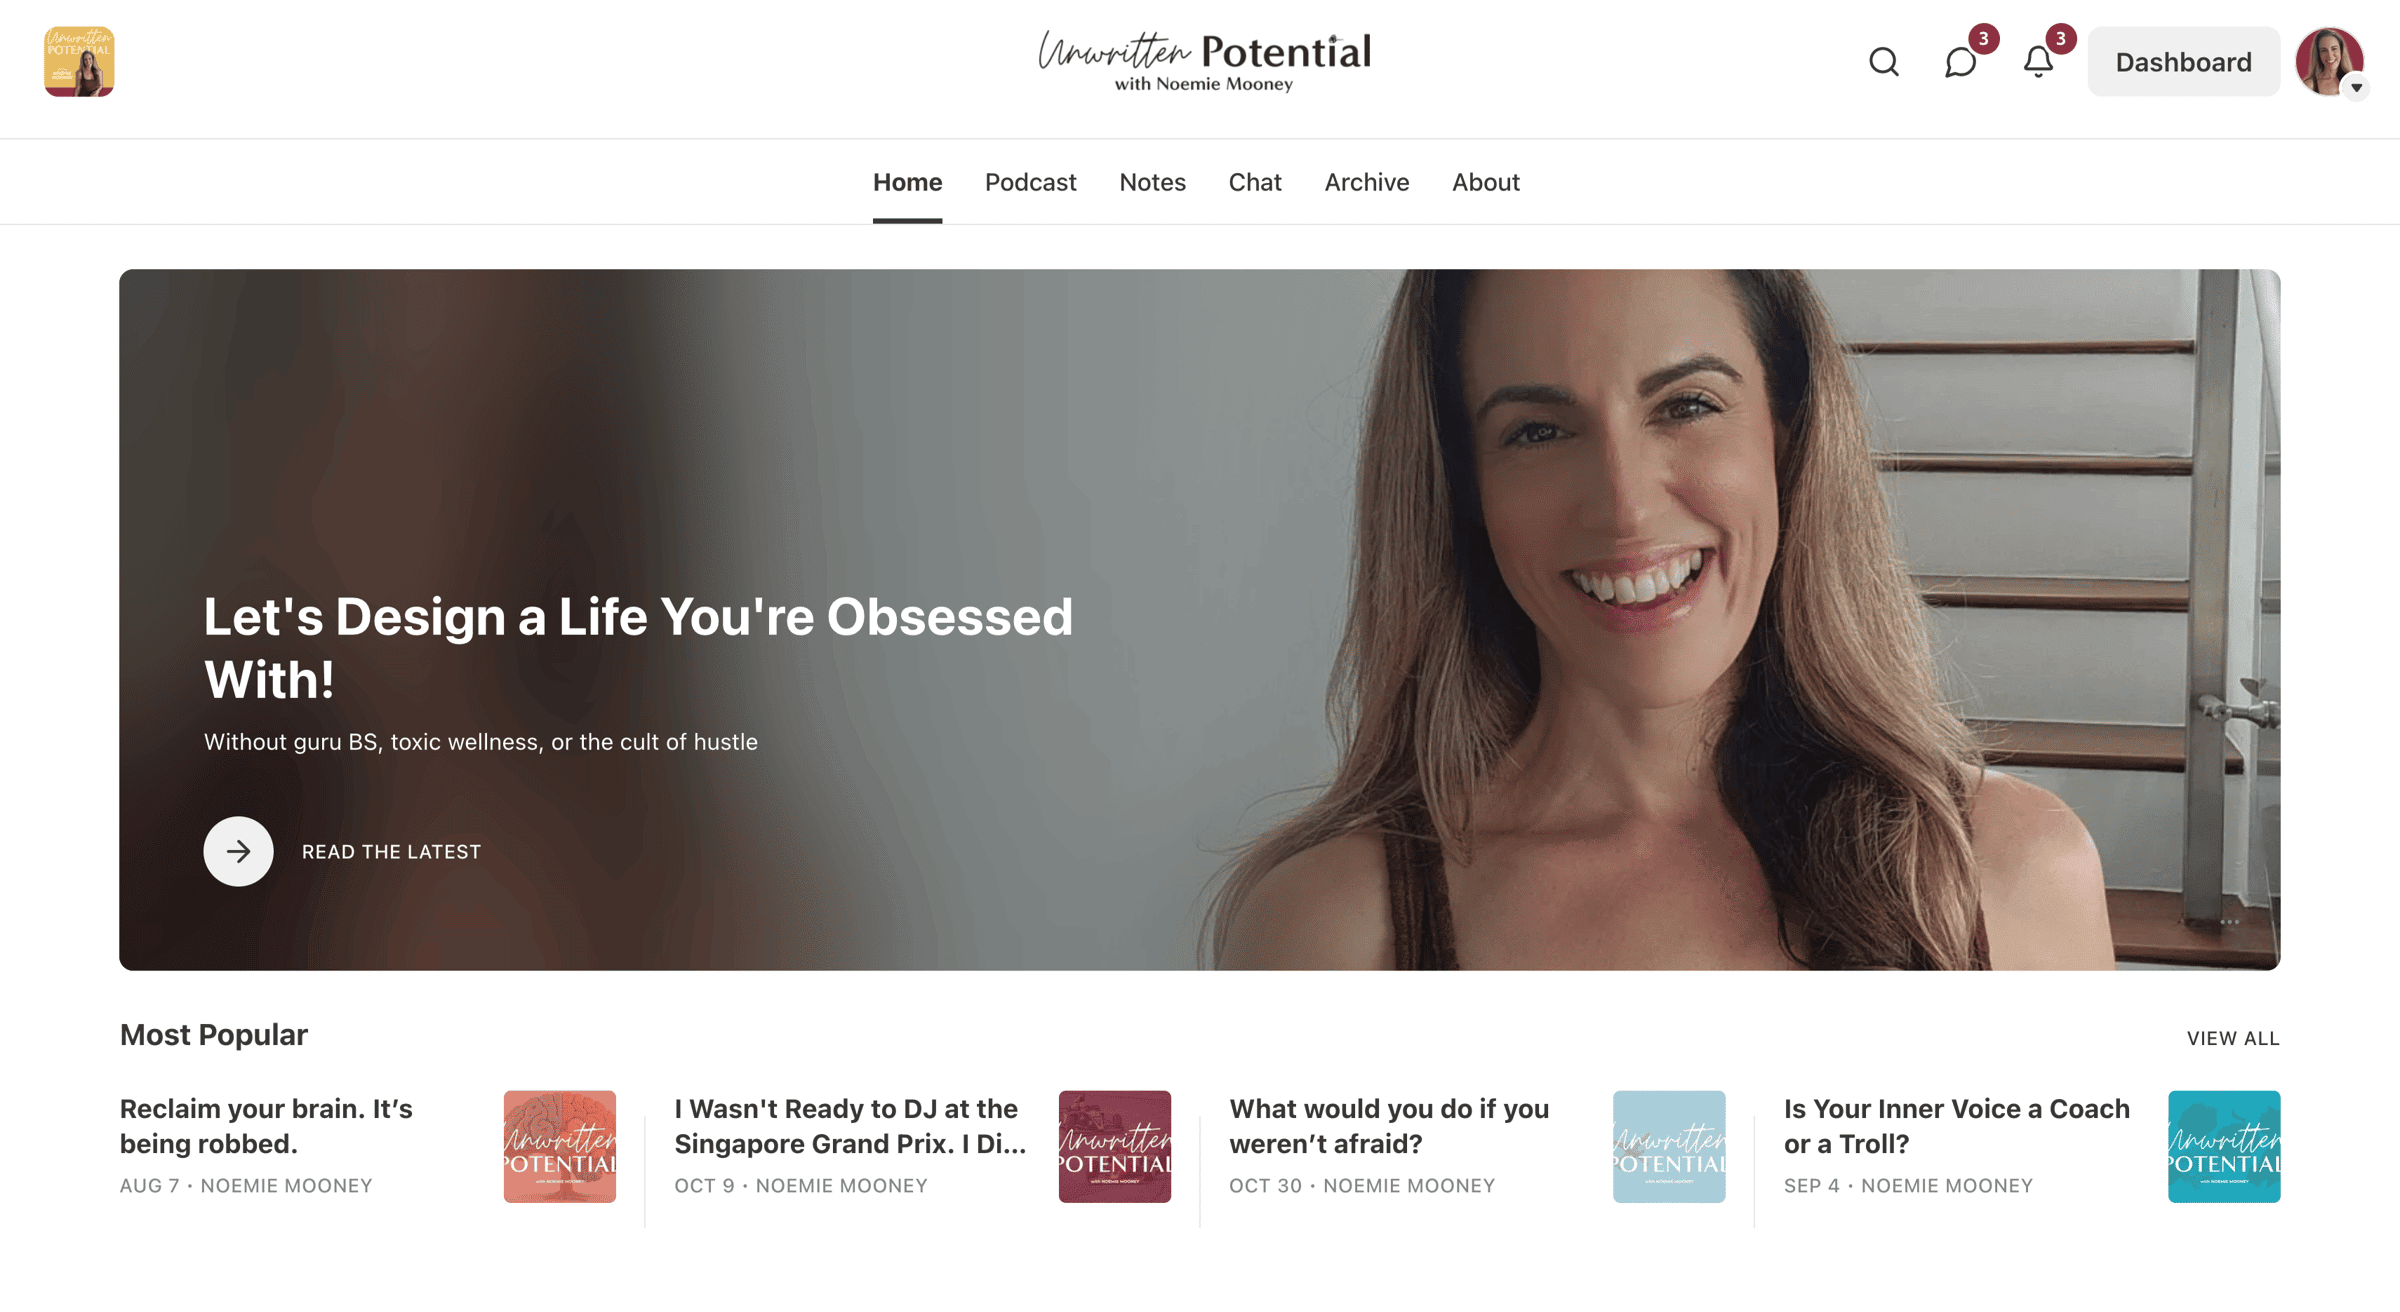Open the Dashboard button

pos(2183,62)
